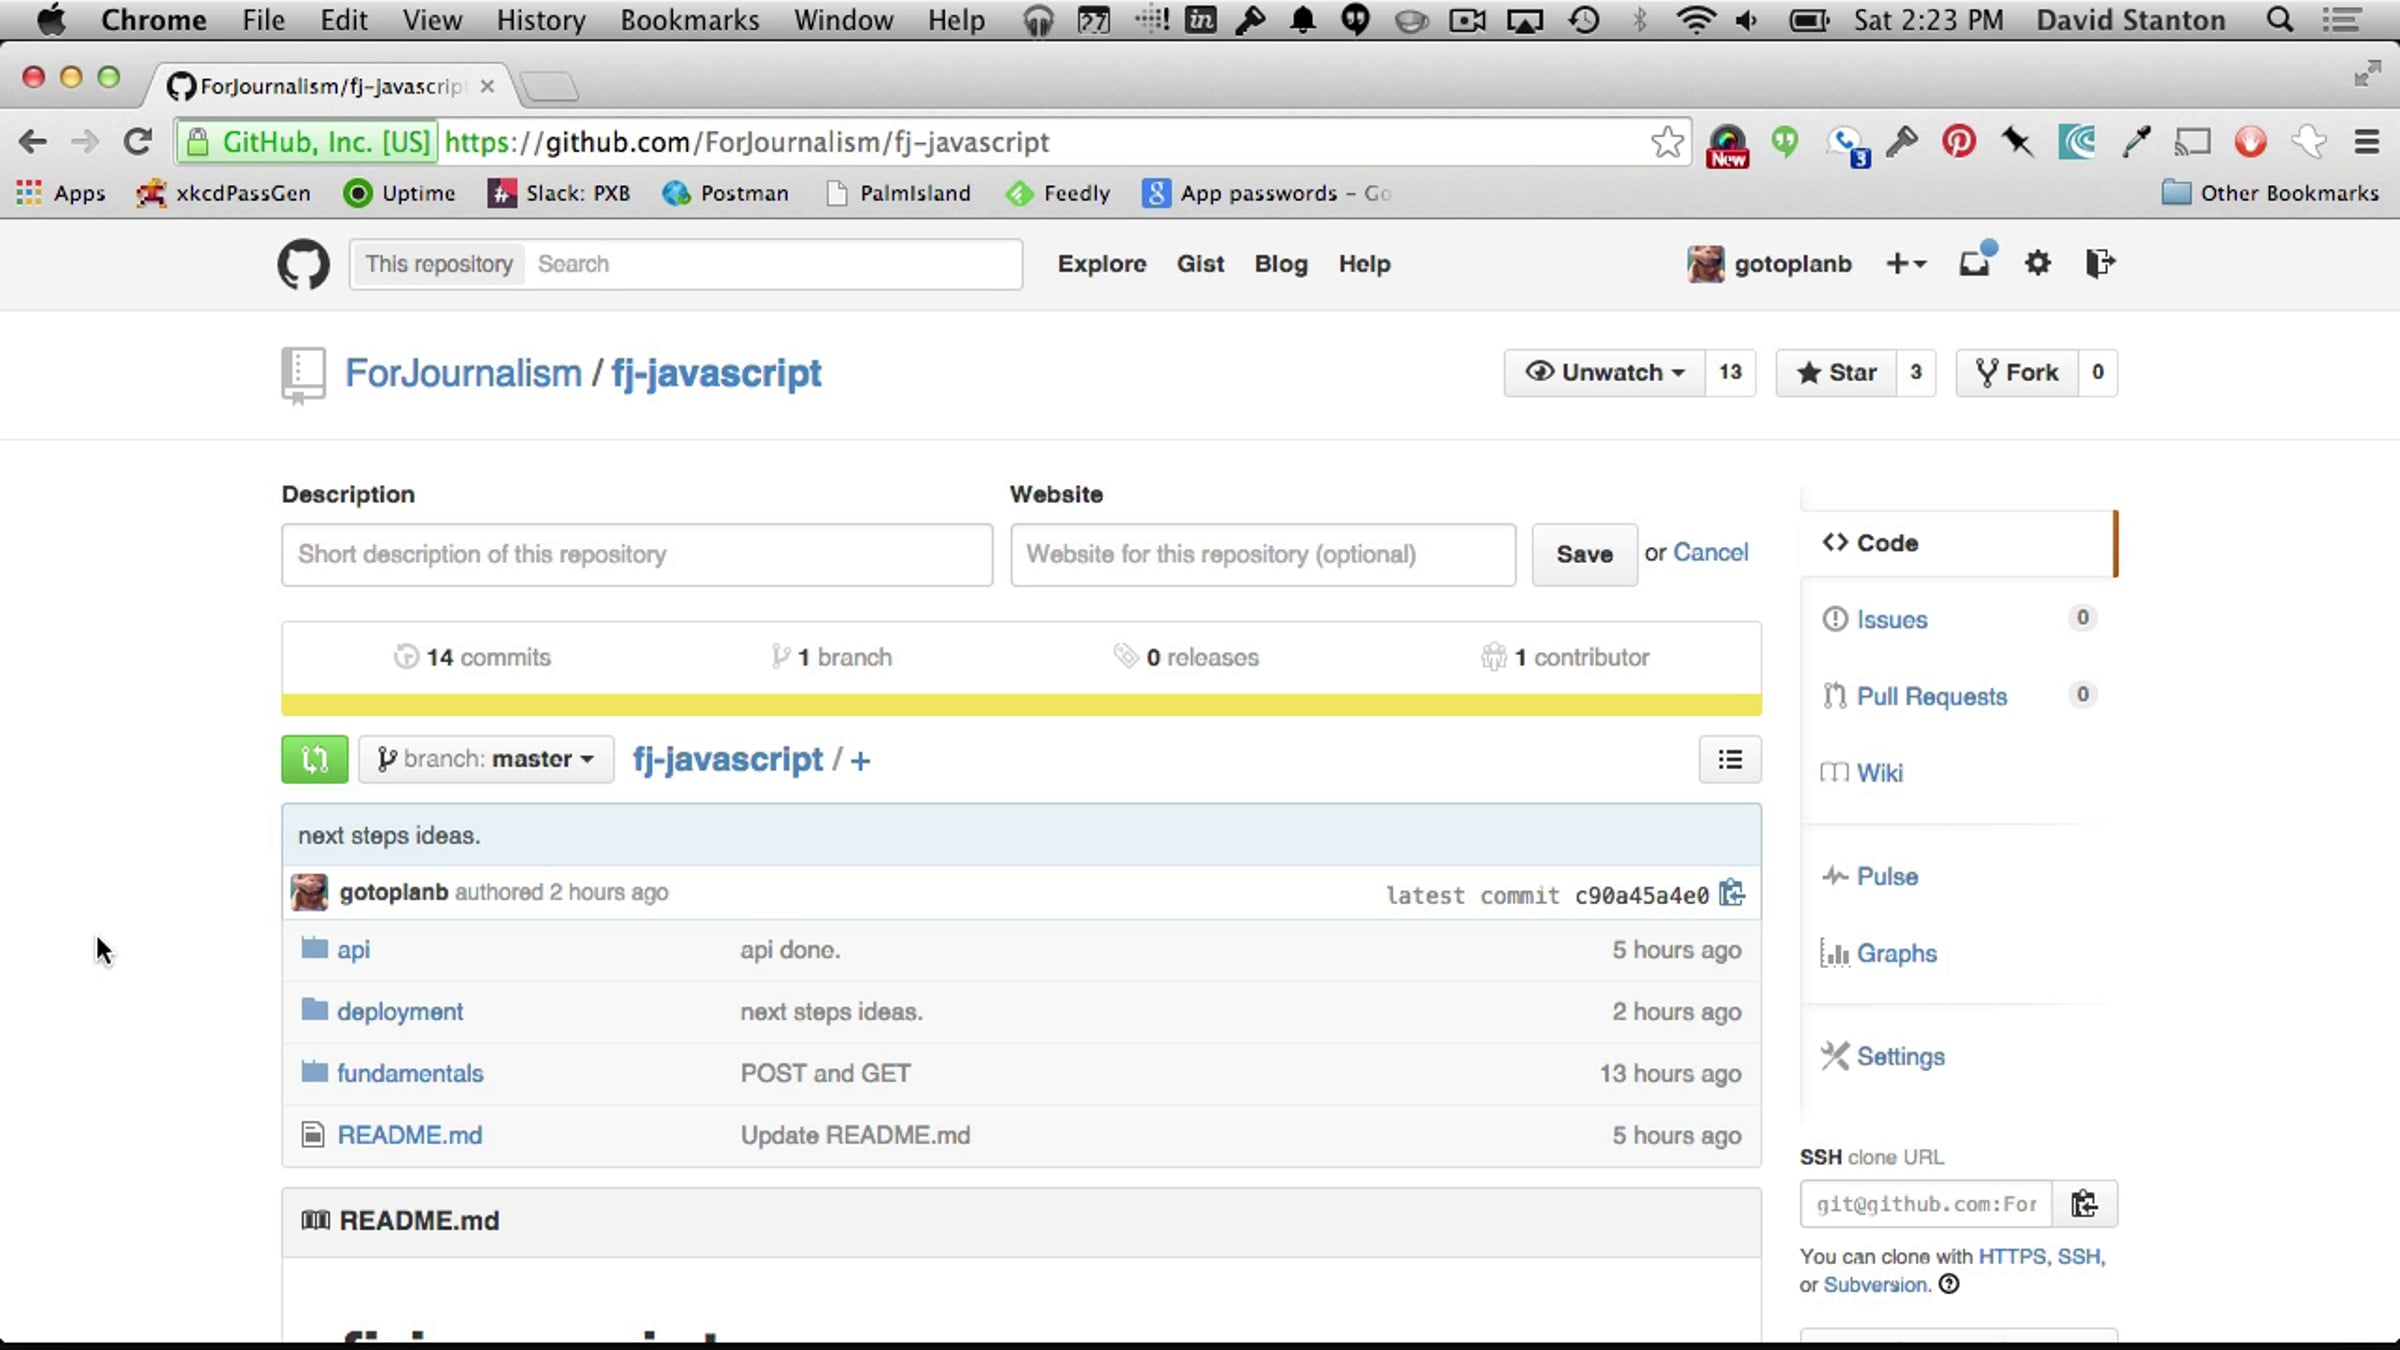2400x1350 pixels.
Task: Switch clone URL to Subversion
Action: coord(1875,1285)
